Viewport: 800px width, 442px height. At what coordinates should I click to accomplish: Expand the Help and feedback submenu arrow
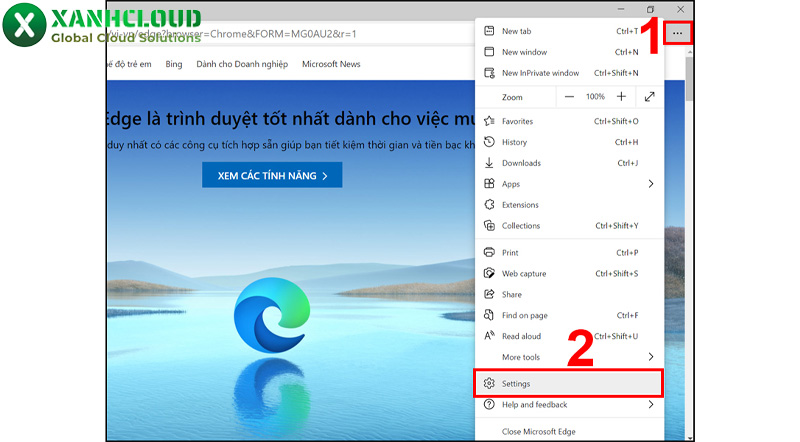[x=651, y=404]
